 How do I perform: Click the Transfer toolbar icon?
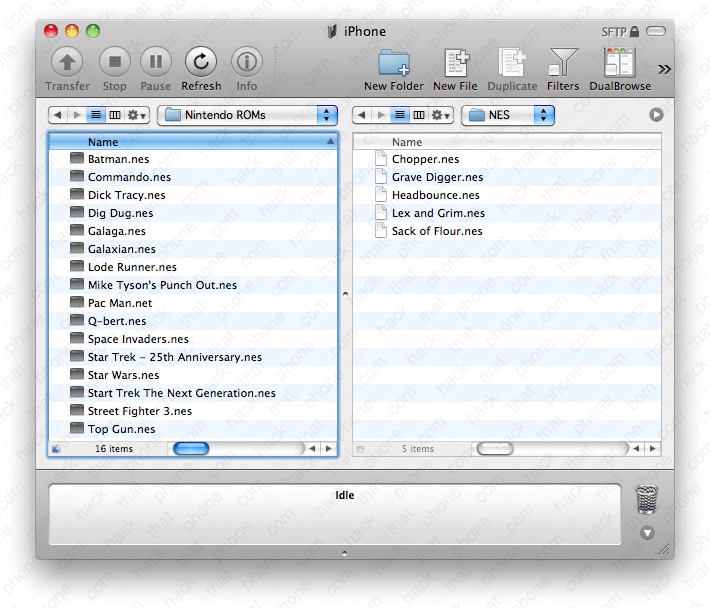[x=66, y=63]
